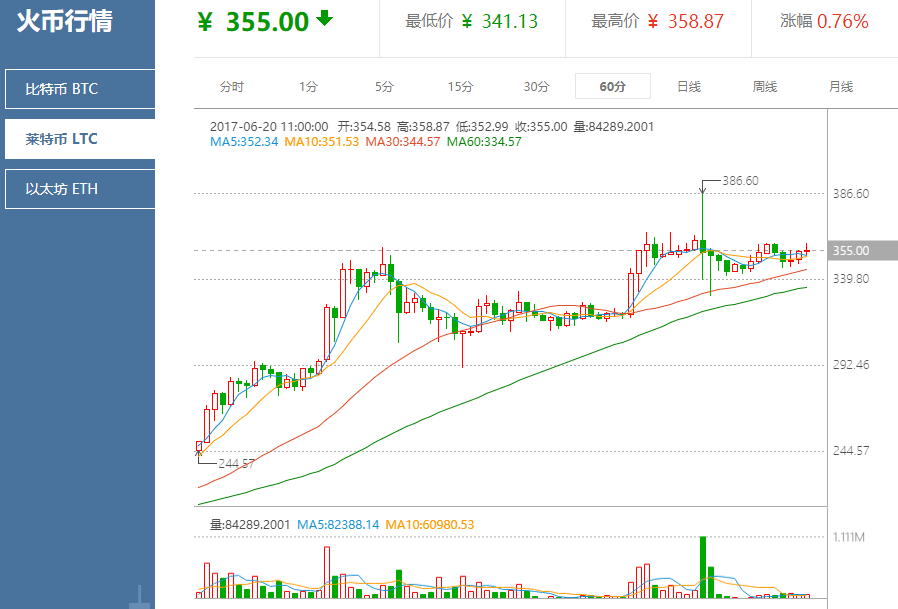
Task: Select the 比特币 BTC market
Action: [80, 89]
